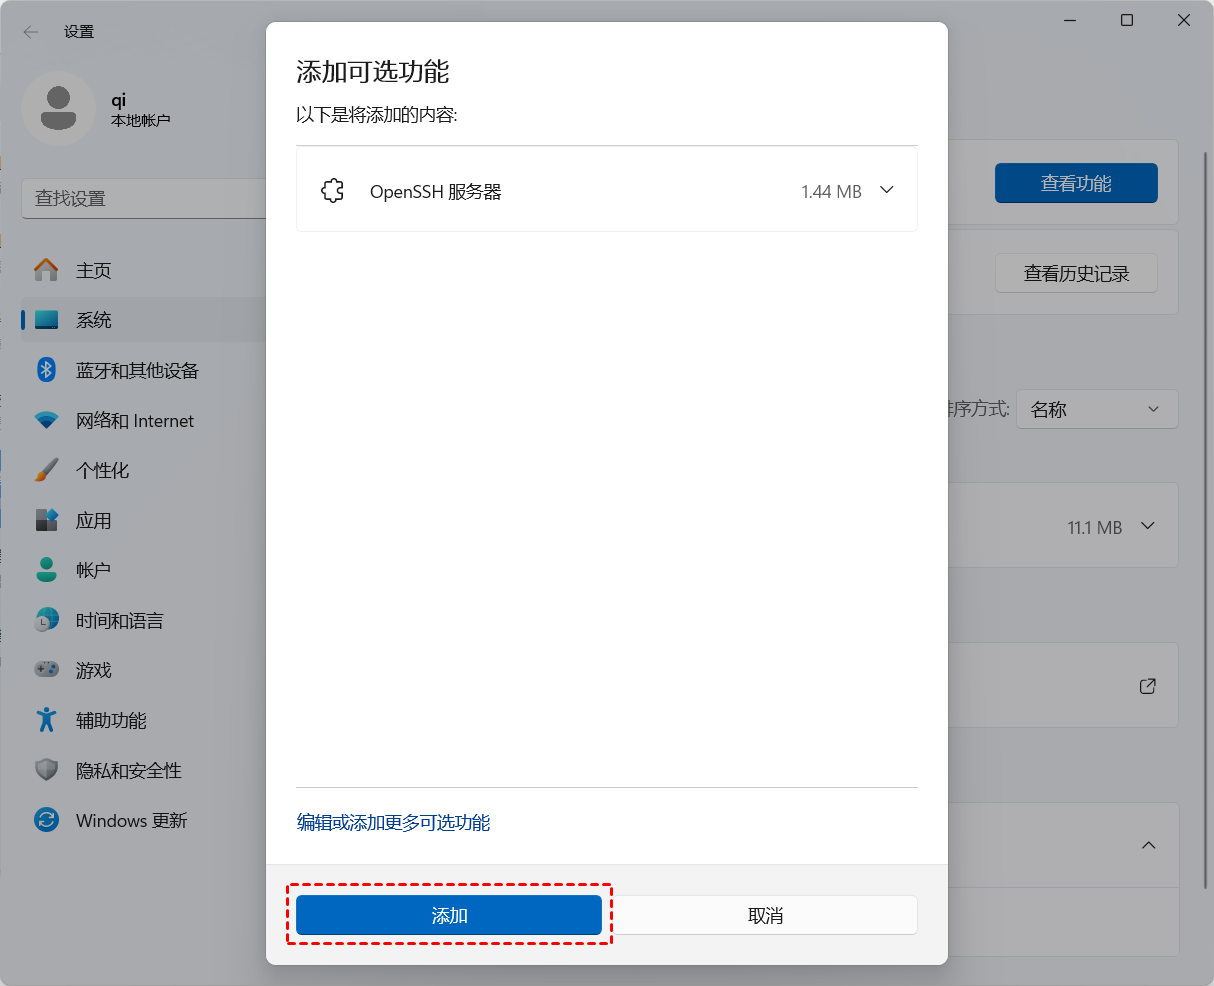Click the Privacy shield icon

click(46, 770)
